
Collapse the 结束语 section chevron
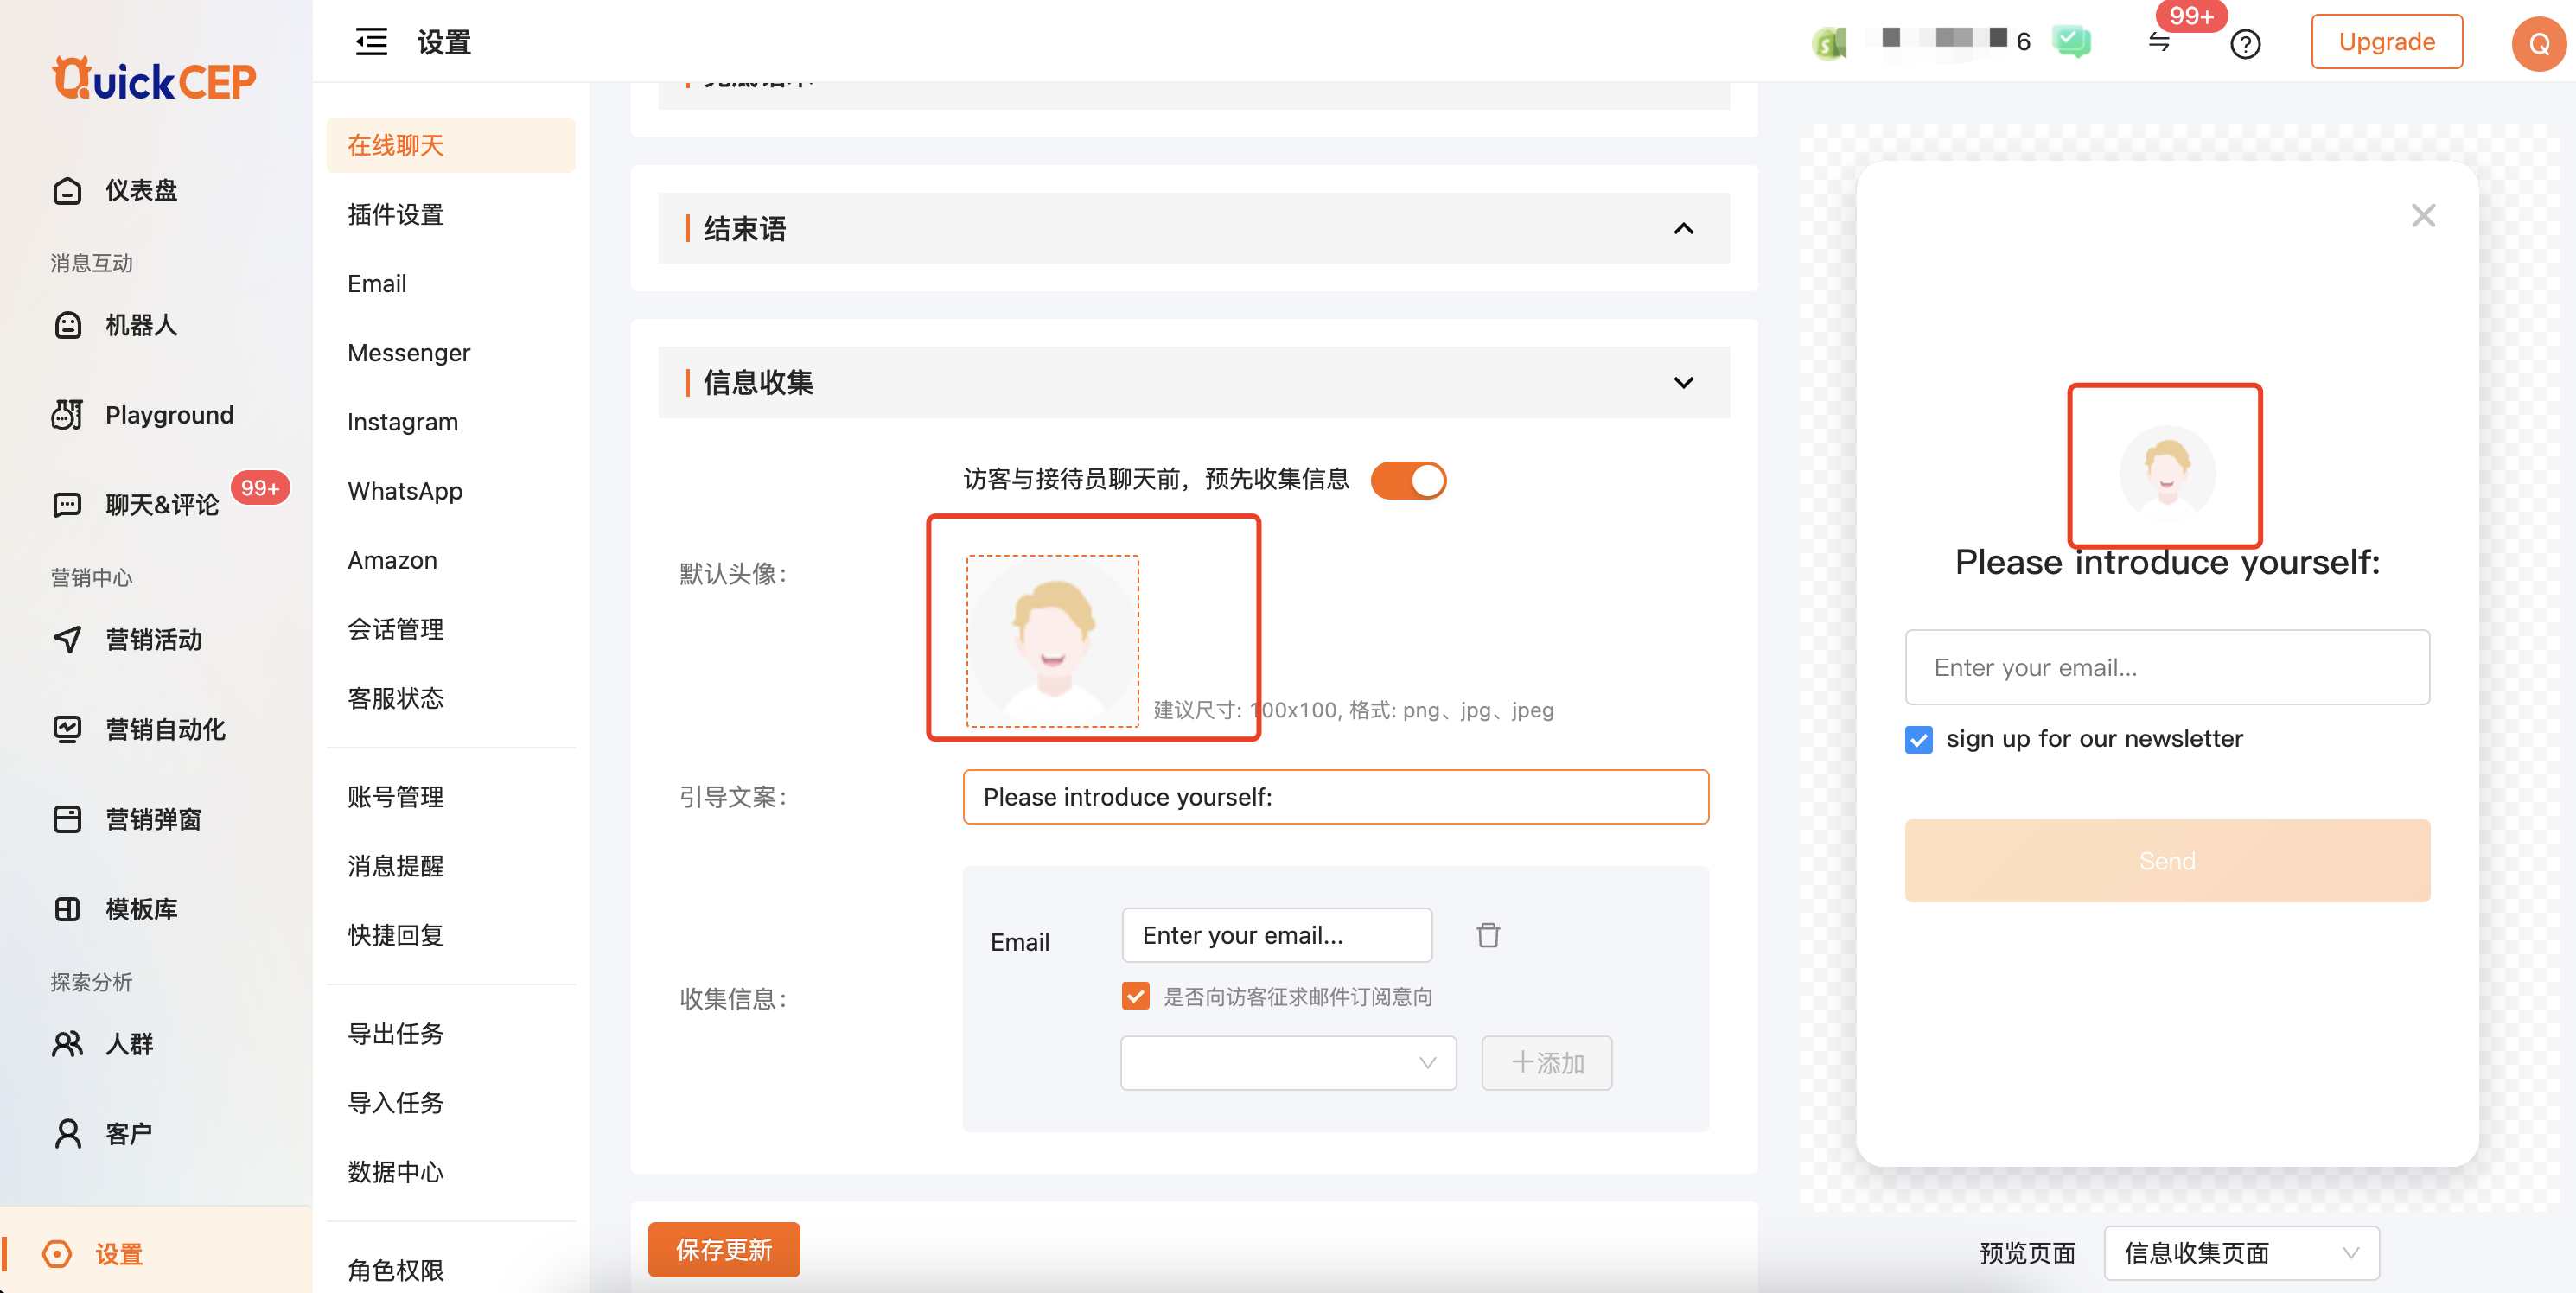[x=1683, y=229]
